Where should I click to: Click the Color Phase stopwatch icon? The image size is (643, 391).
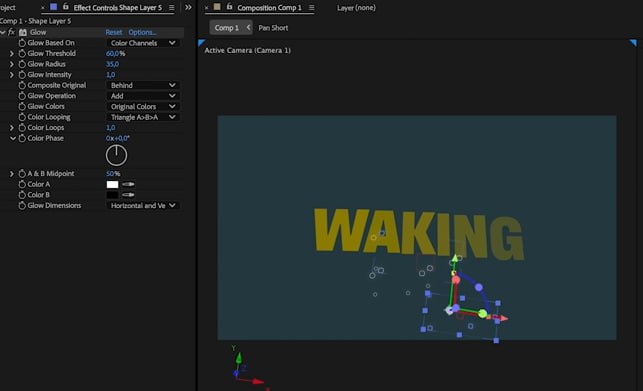click(22, 138)
